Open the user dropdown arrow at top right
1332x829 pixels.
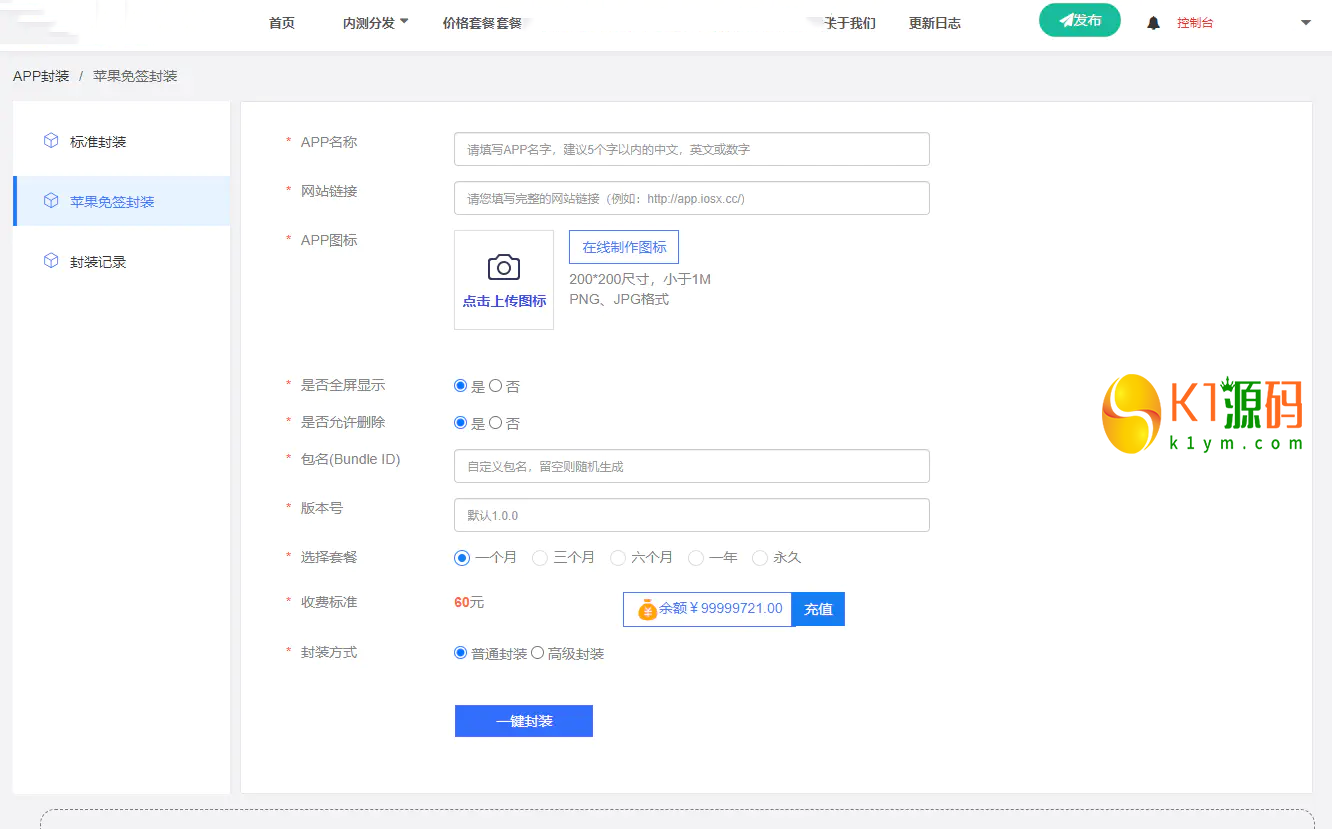1305,23
